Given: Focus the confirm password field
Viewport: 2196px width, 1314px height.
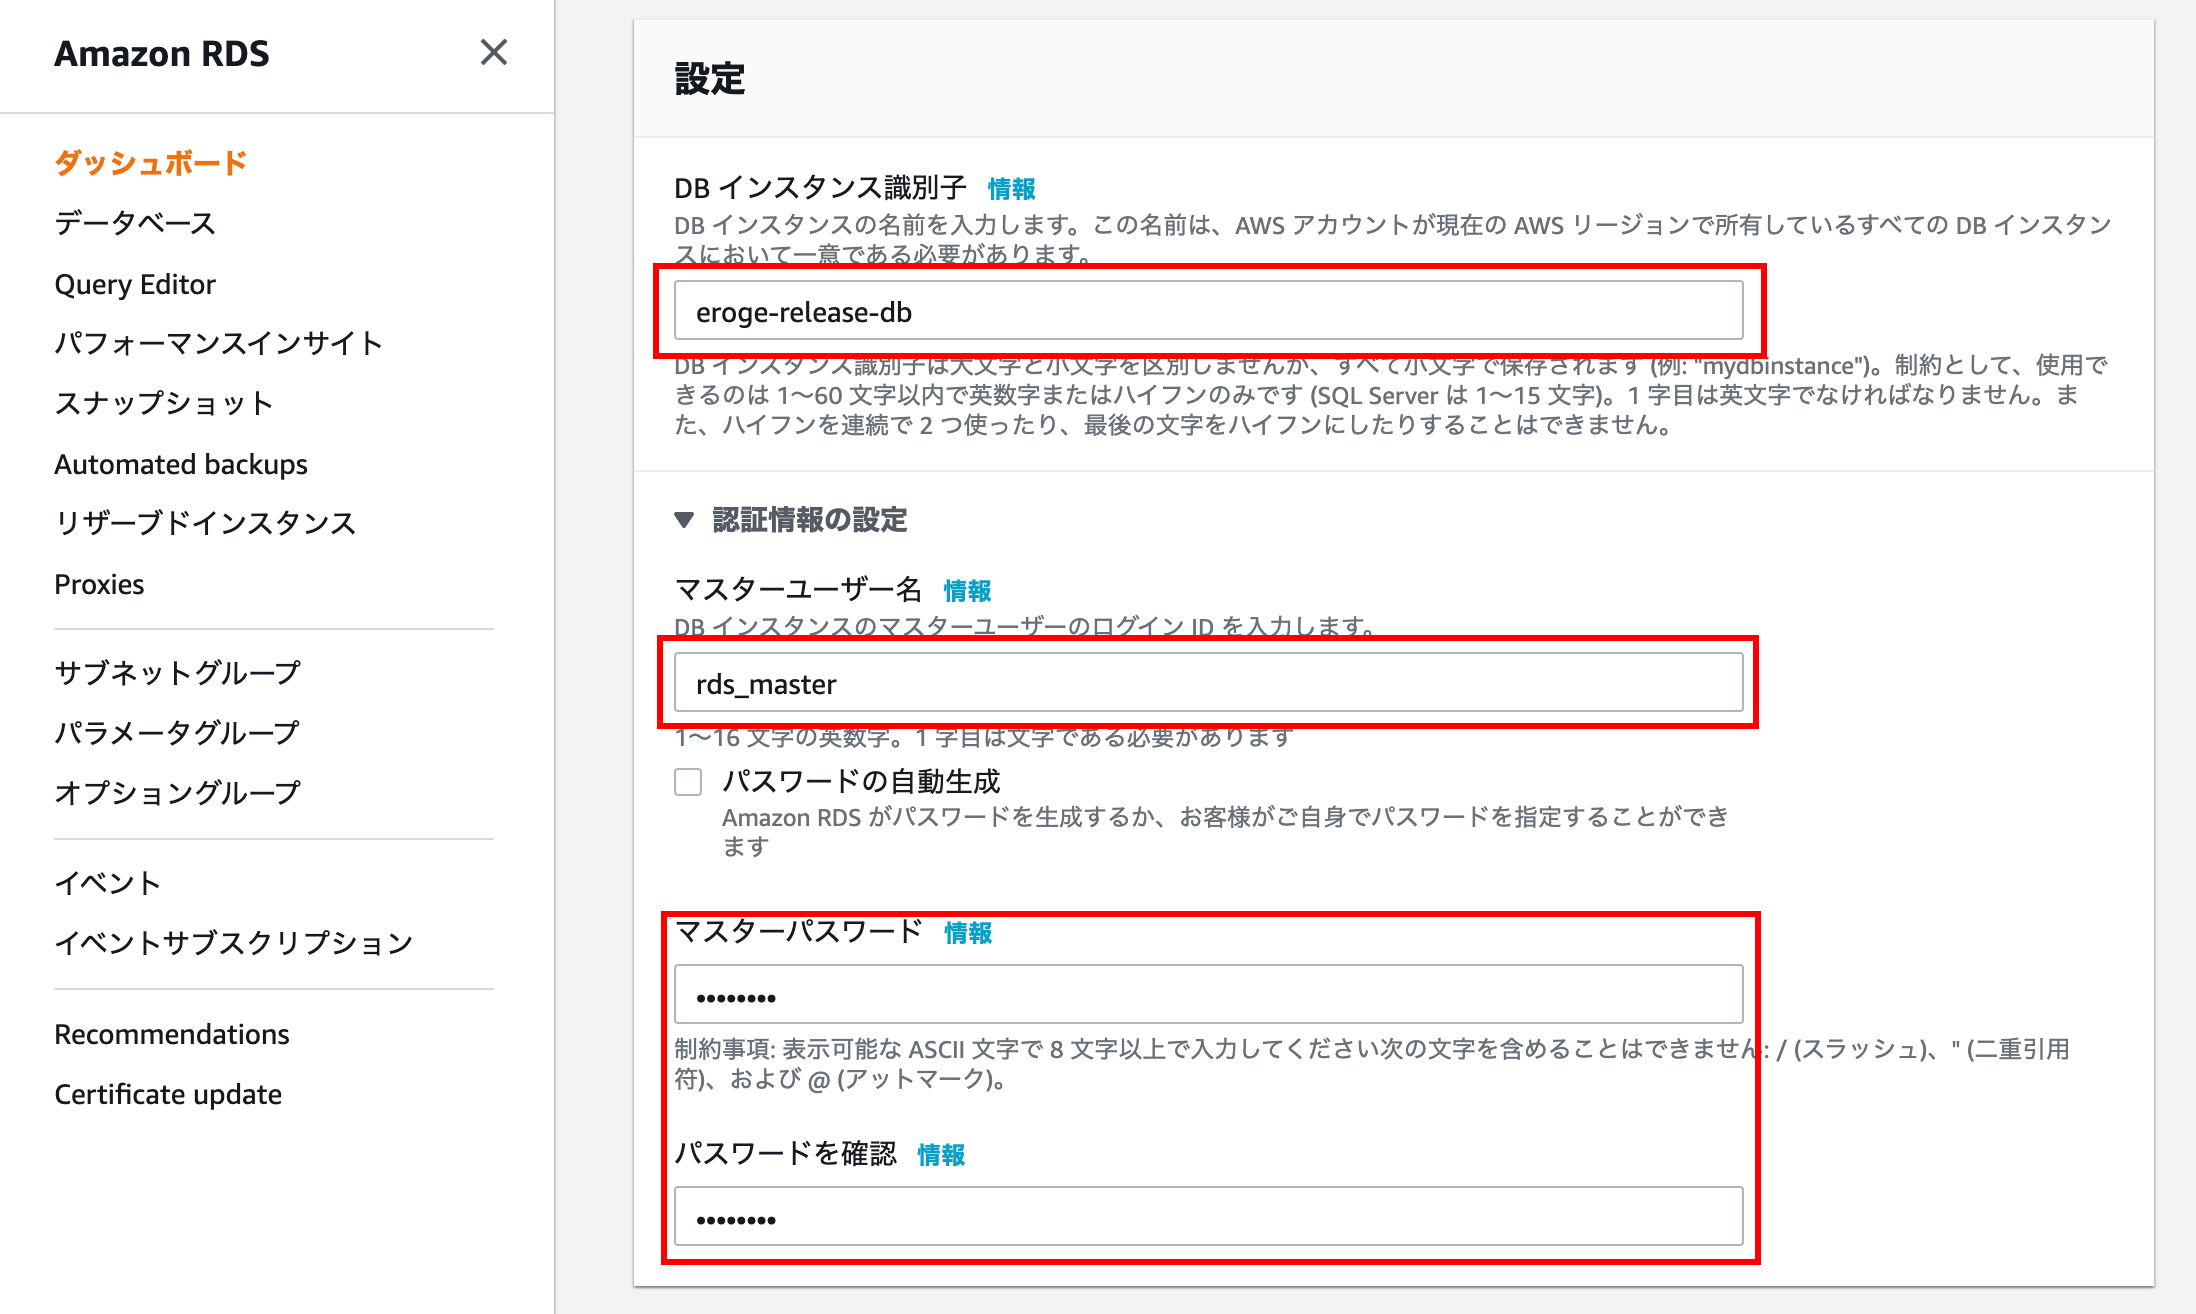Looking at the screenshot, I should tap(1208, 1217).
